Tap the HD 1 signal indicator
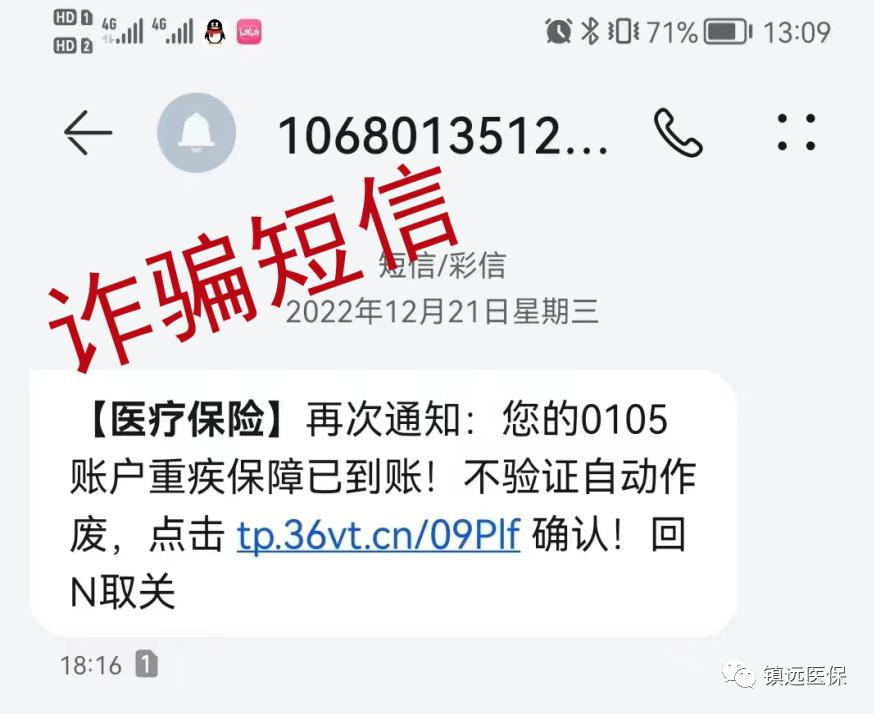This screenshot has width=875, height=714. pos(73,17)
